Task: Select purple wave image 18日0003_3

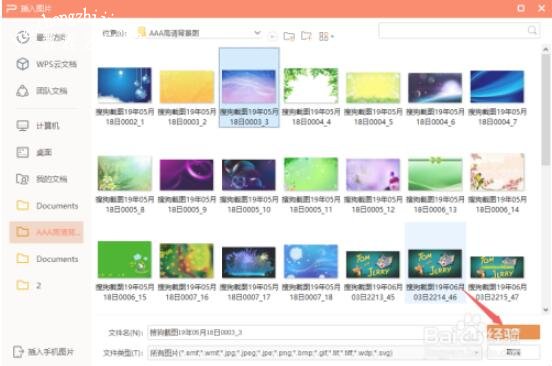Action: click(249, 88)
